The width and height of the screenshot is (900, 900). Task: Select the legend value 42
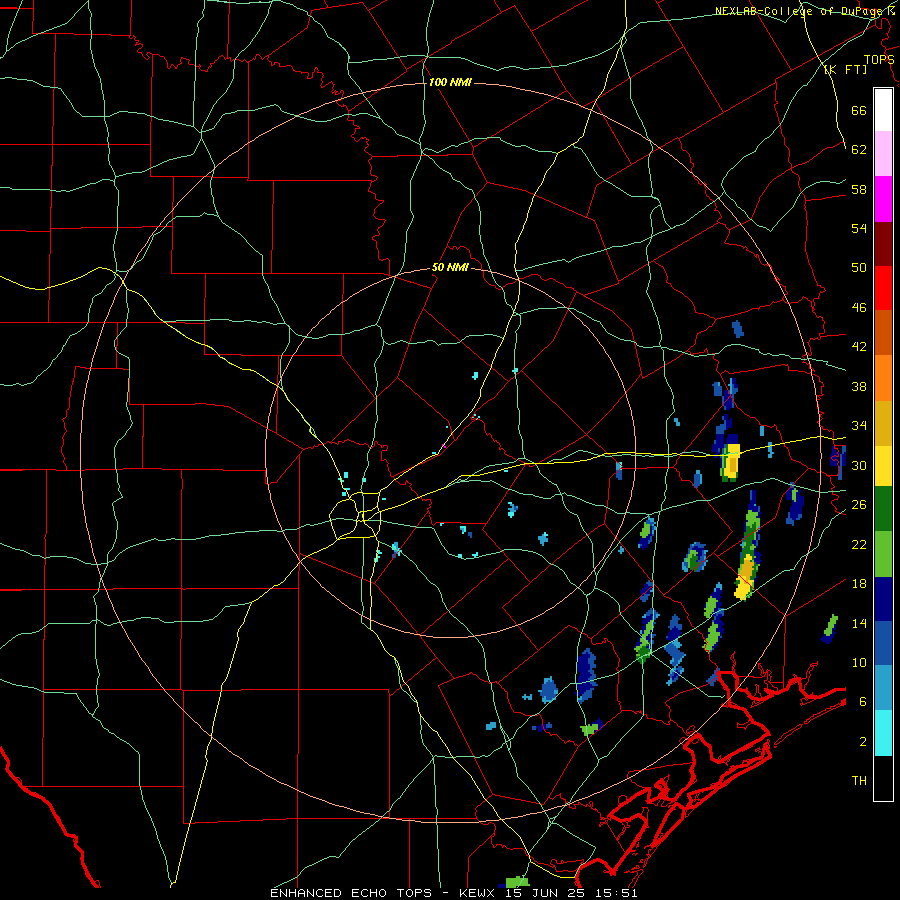[859, 347]
